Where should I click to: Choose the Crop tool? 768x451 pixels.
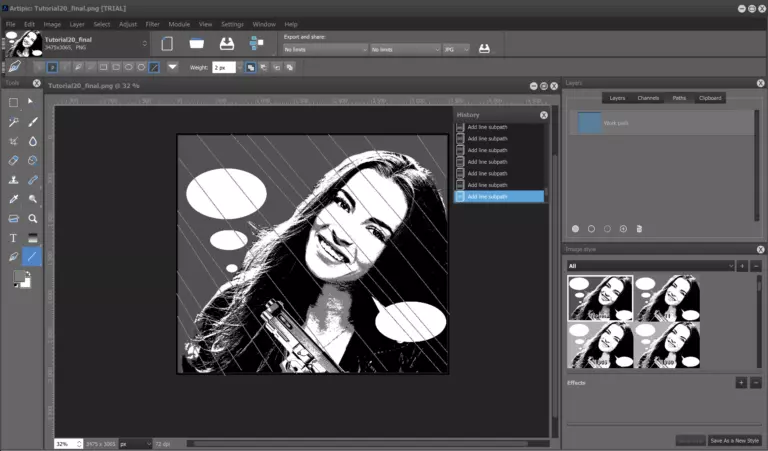point(14,141)
